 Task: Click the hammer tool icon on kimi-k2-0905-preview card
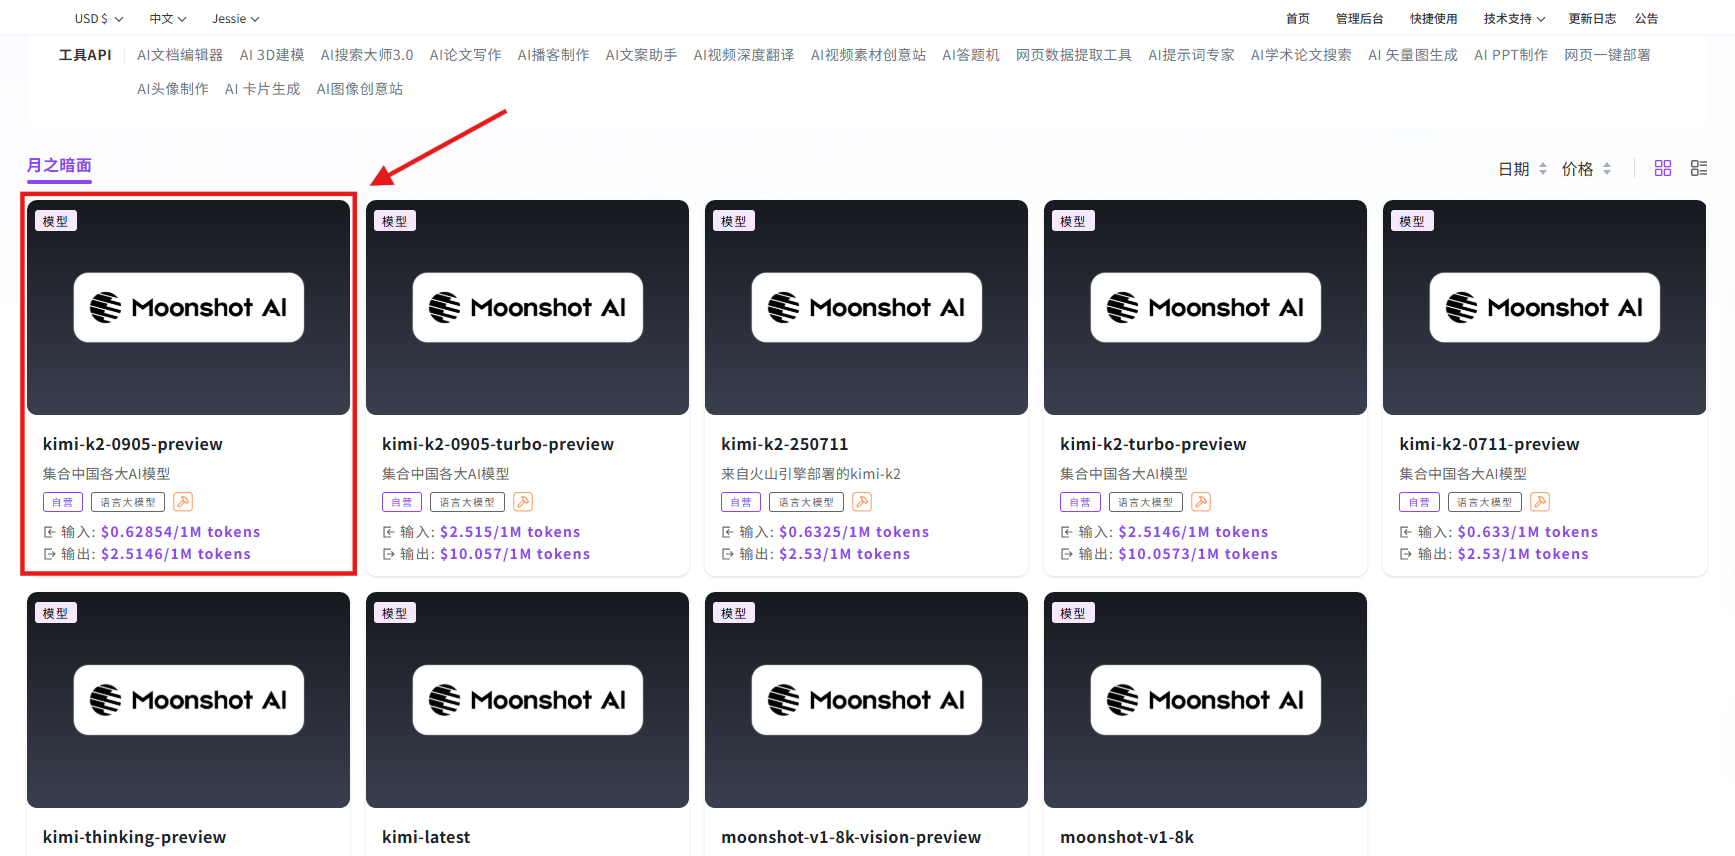point(183,502)
